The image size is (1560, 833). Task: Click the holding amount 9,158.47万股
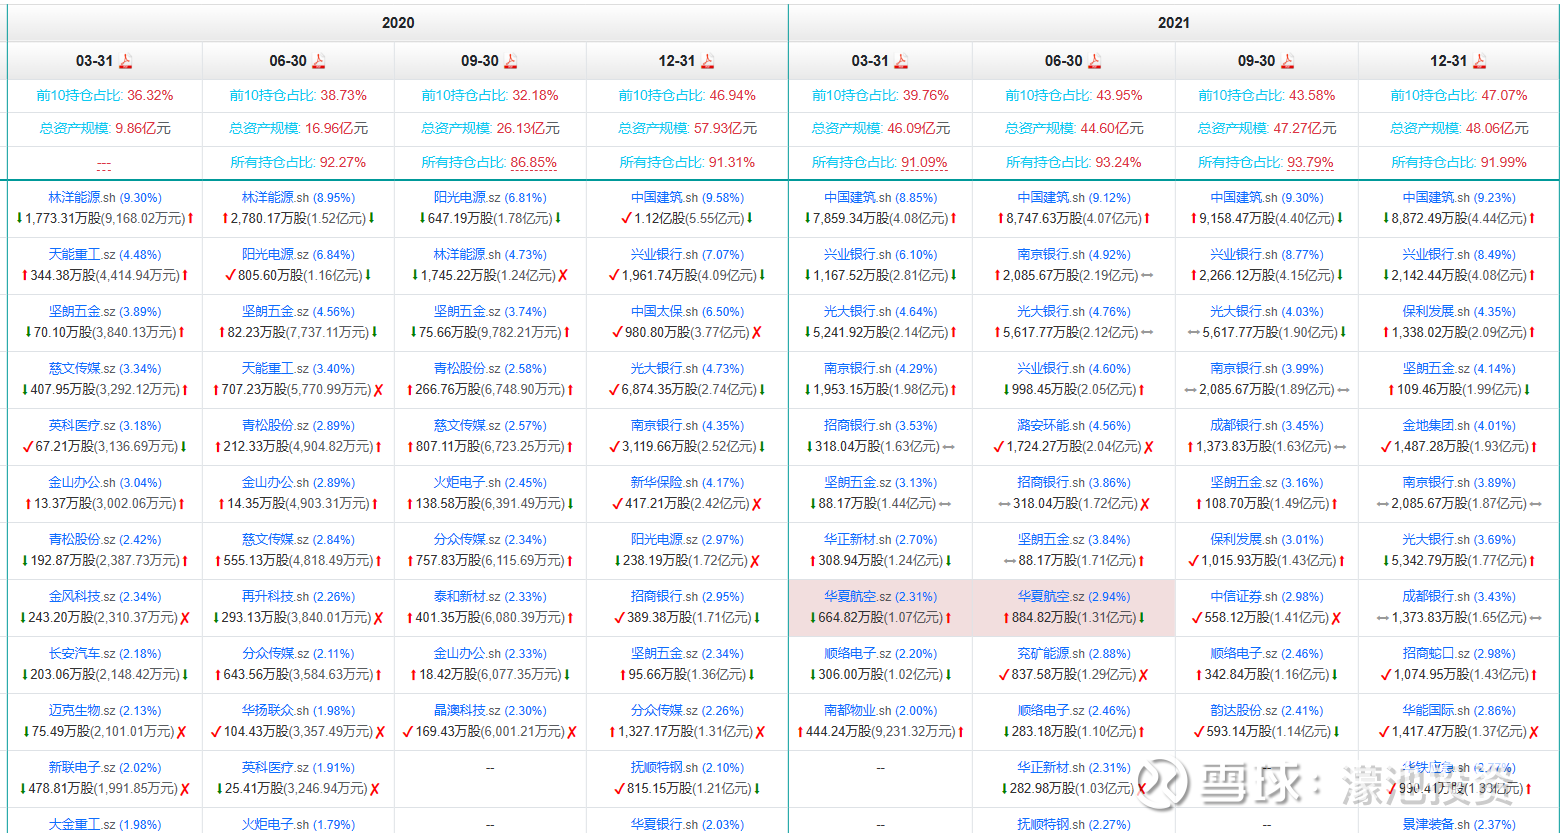[x=1235, y=219]
